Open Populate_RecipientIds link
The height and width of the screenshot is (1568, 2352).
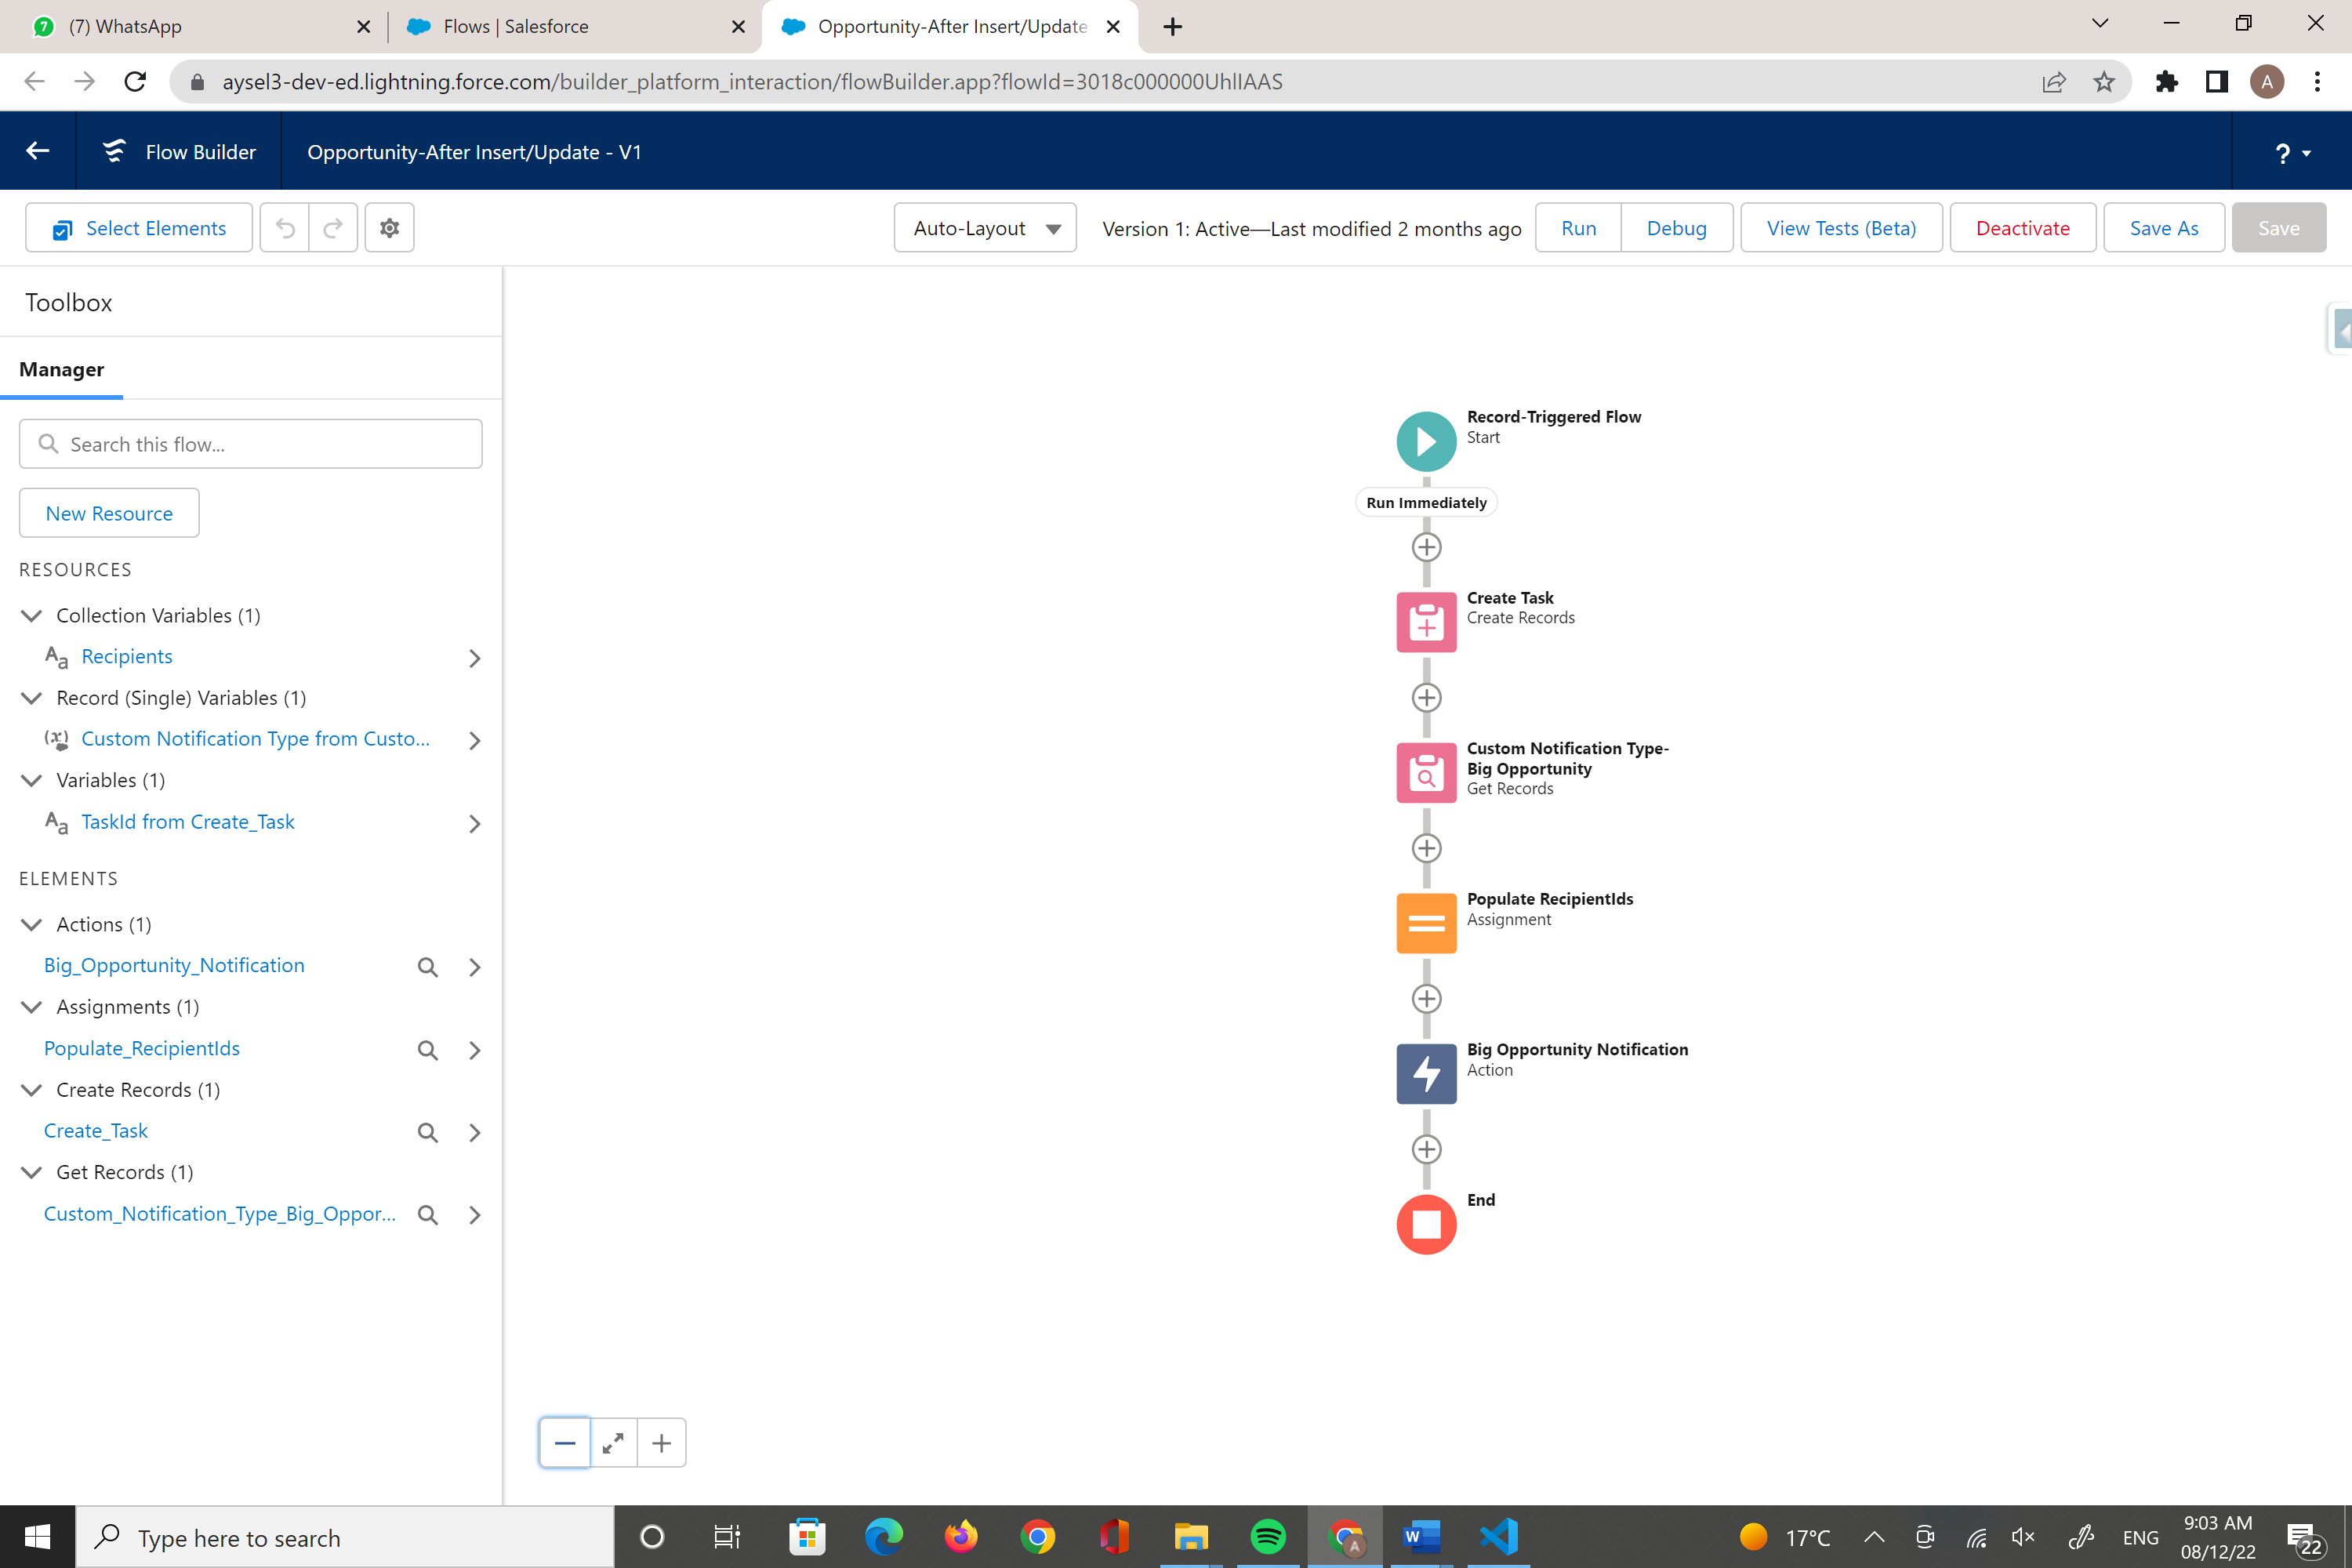142,1048
